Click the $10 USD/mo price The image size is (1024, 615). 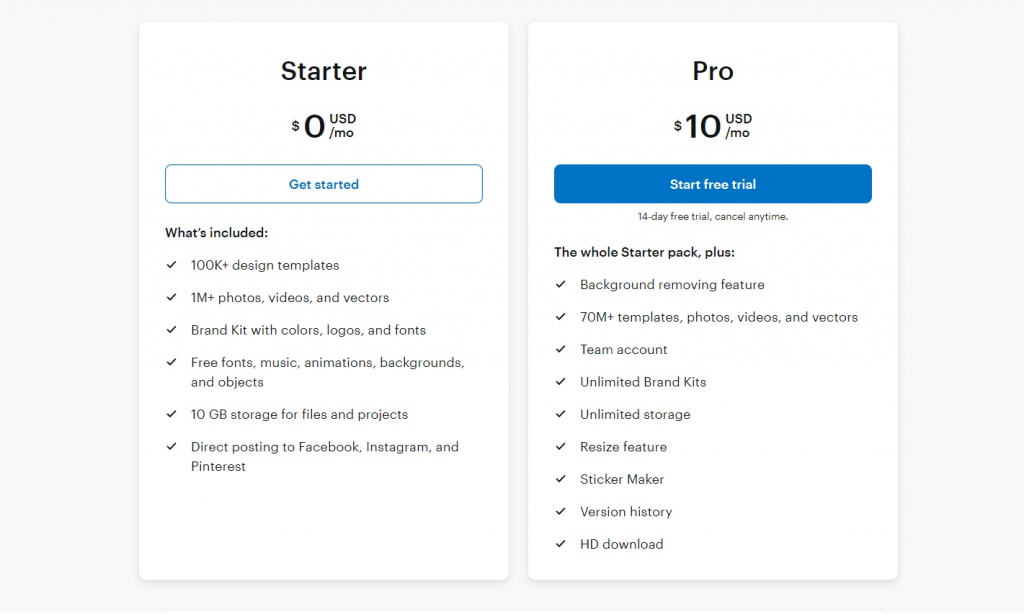coord(712,126)
